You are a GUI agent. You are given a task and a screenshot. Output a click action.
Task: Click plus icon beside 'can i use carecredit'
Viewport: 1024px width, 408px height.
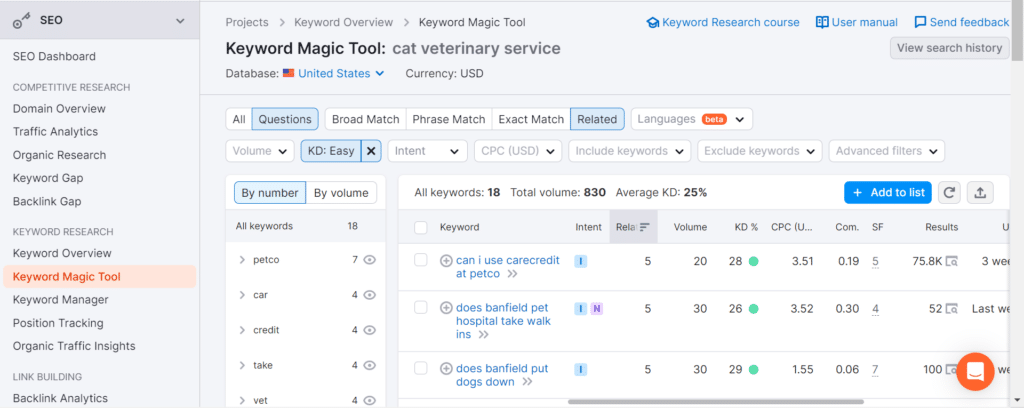446,260
